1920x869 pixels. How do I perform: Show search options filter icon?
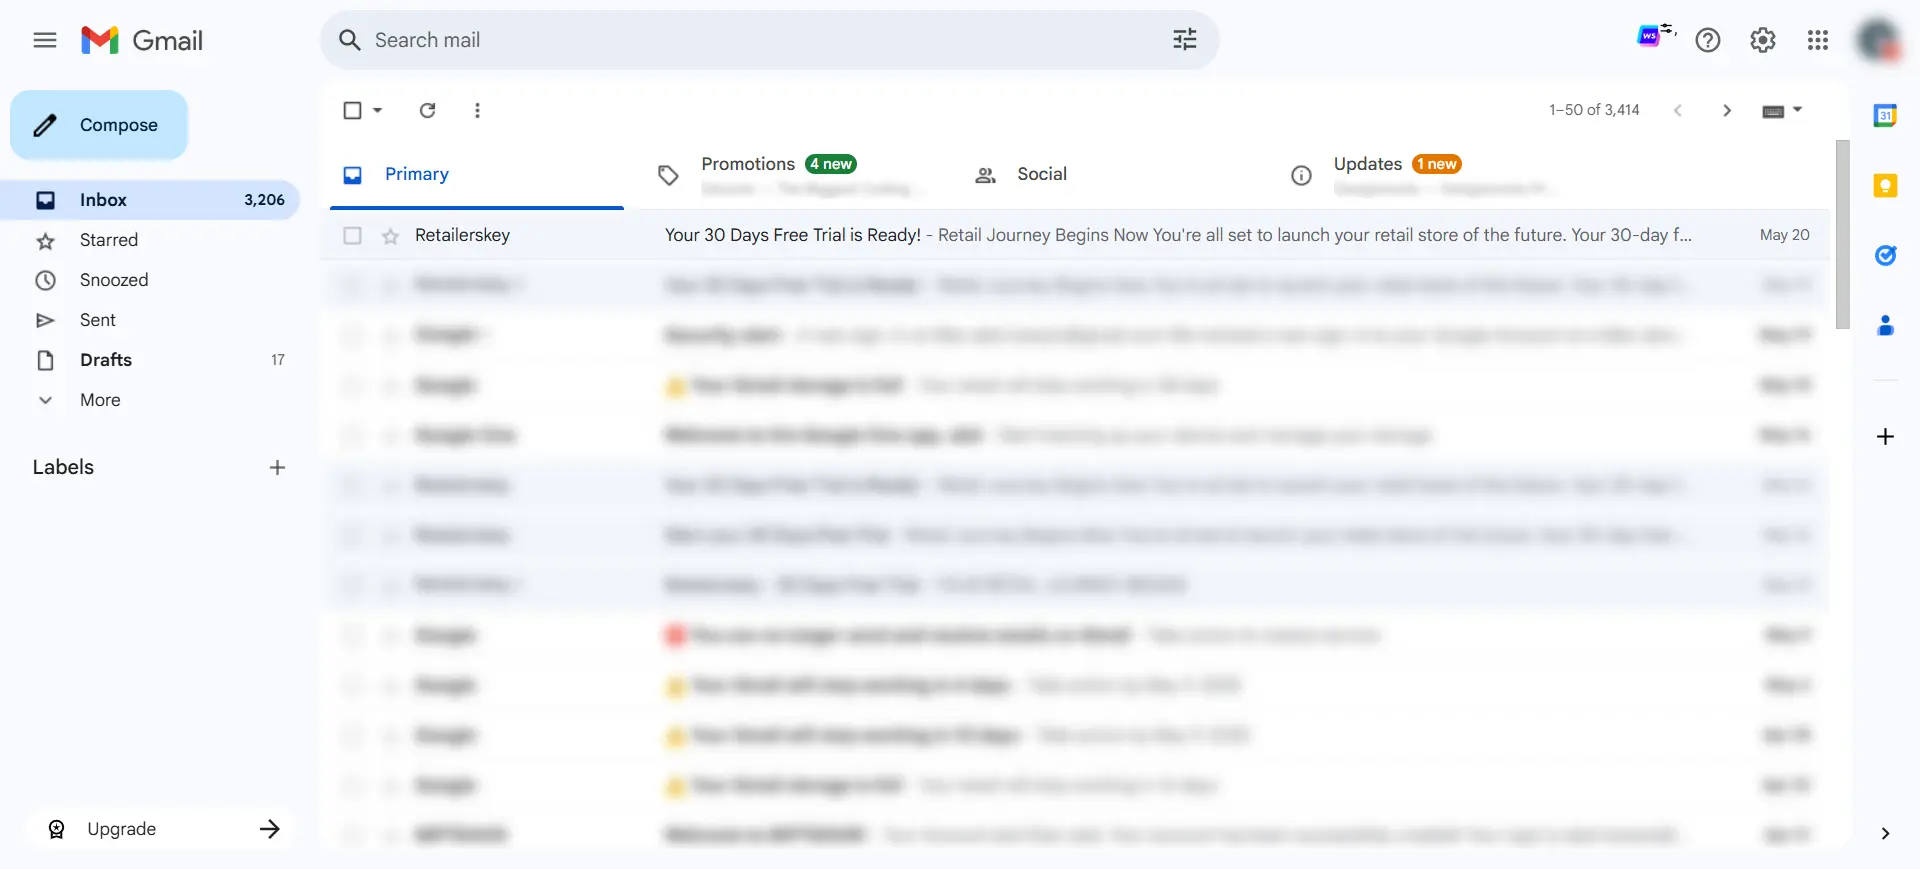(1184, 40)
